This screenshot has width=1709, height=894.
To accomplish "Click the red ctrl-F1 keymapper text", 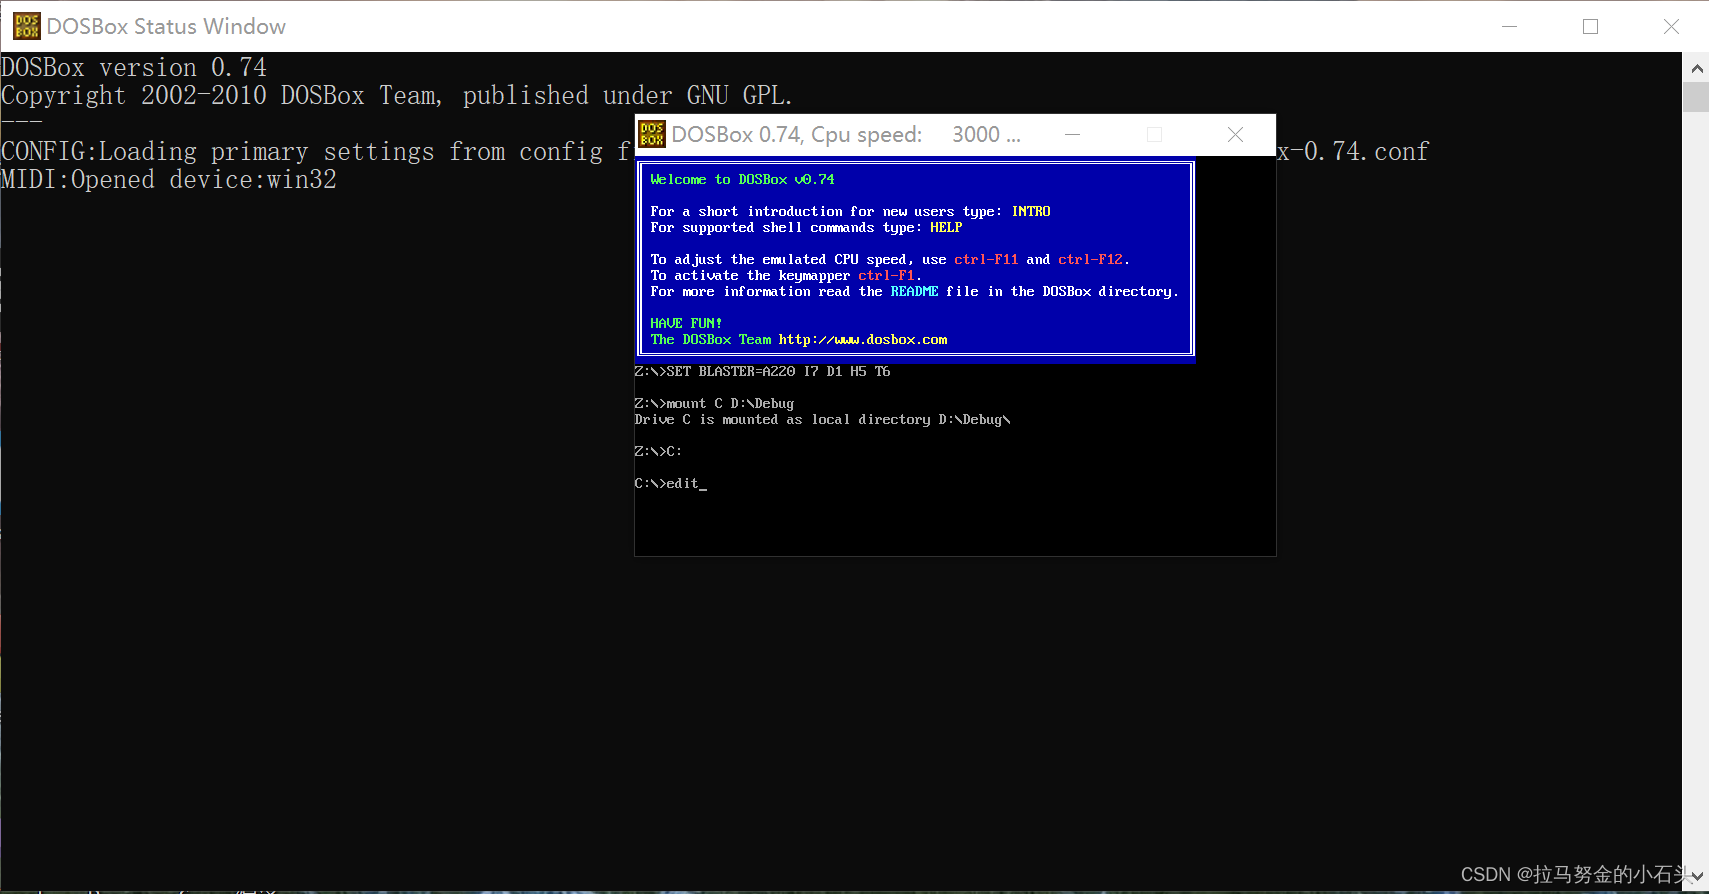I will 886,276.
